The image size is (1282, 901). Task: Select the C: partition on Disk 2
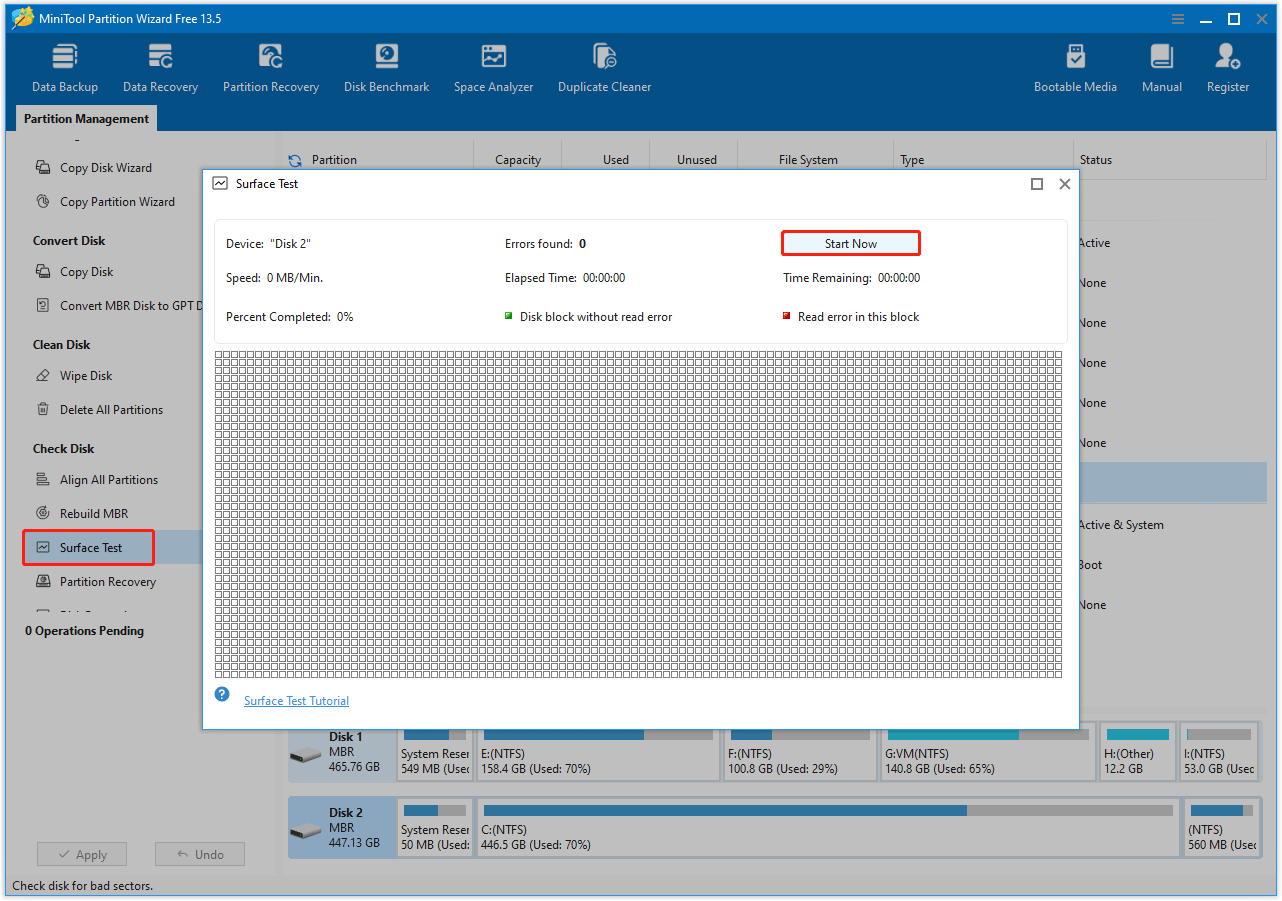click(830, 827)
